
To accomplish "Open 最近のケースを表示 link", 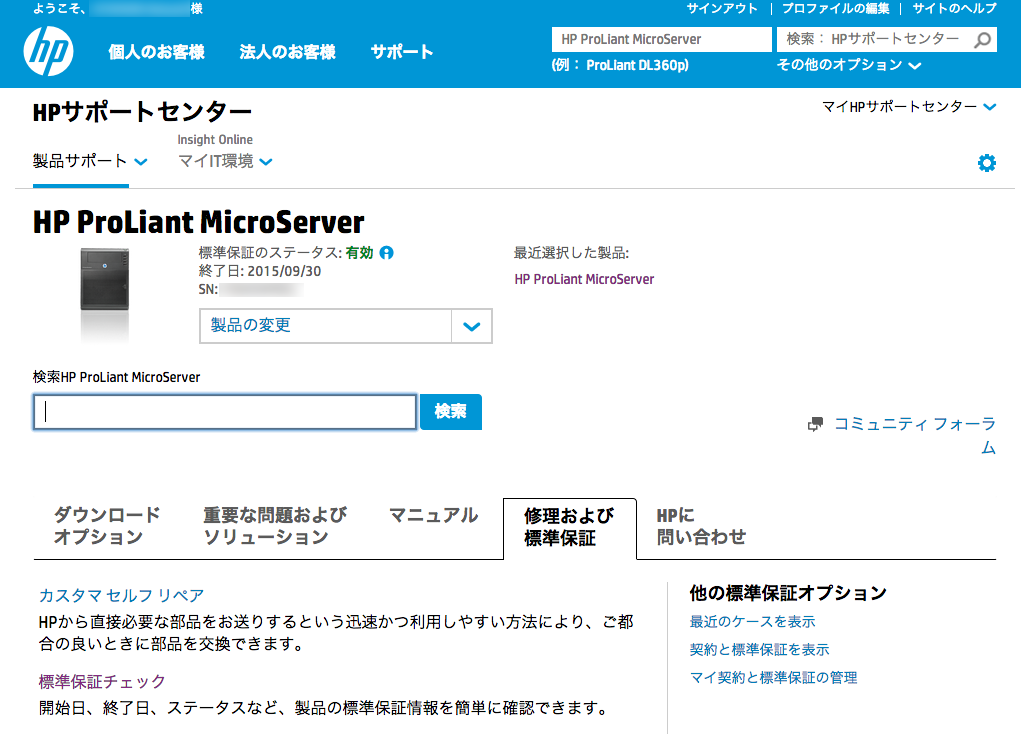I will tap(752, 622).
